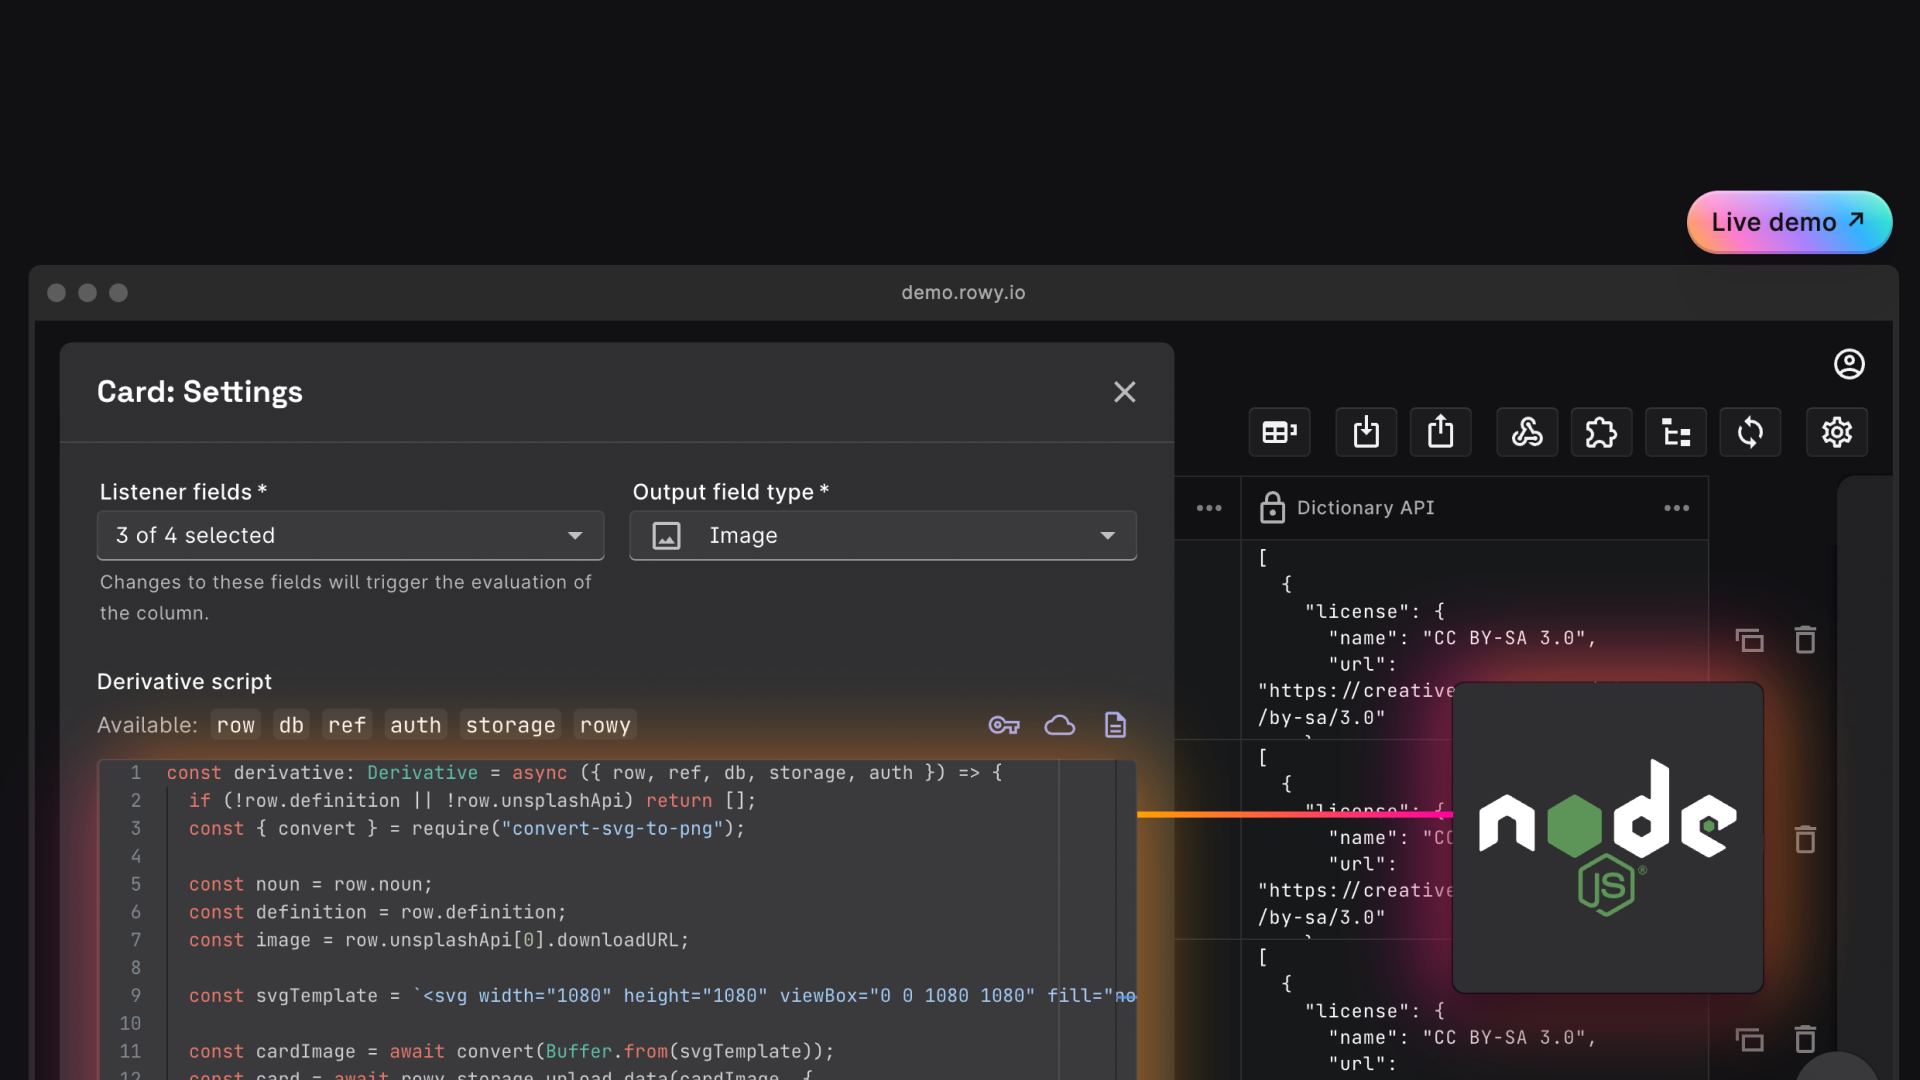This screenshot has height=1080, width=1920.
Task: Close the Card Settings dialog
Action: pos(1124,392)
